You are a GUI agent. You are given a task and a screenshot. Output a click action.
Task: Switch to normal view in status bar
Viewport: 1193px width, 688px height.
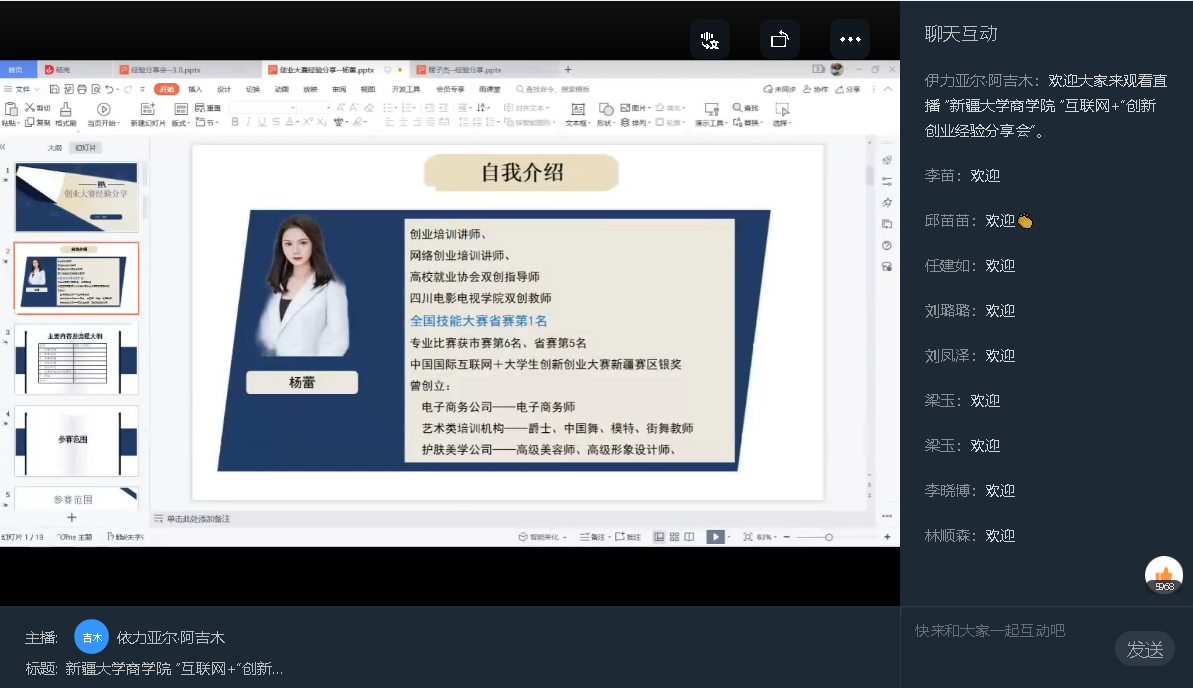[x=659, y=537]
